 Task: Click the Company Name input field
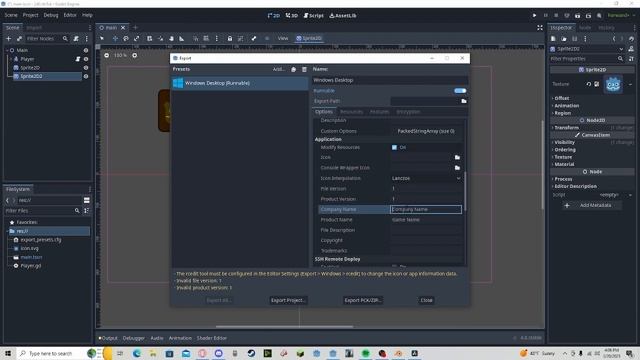(426, 209)
